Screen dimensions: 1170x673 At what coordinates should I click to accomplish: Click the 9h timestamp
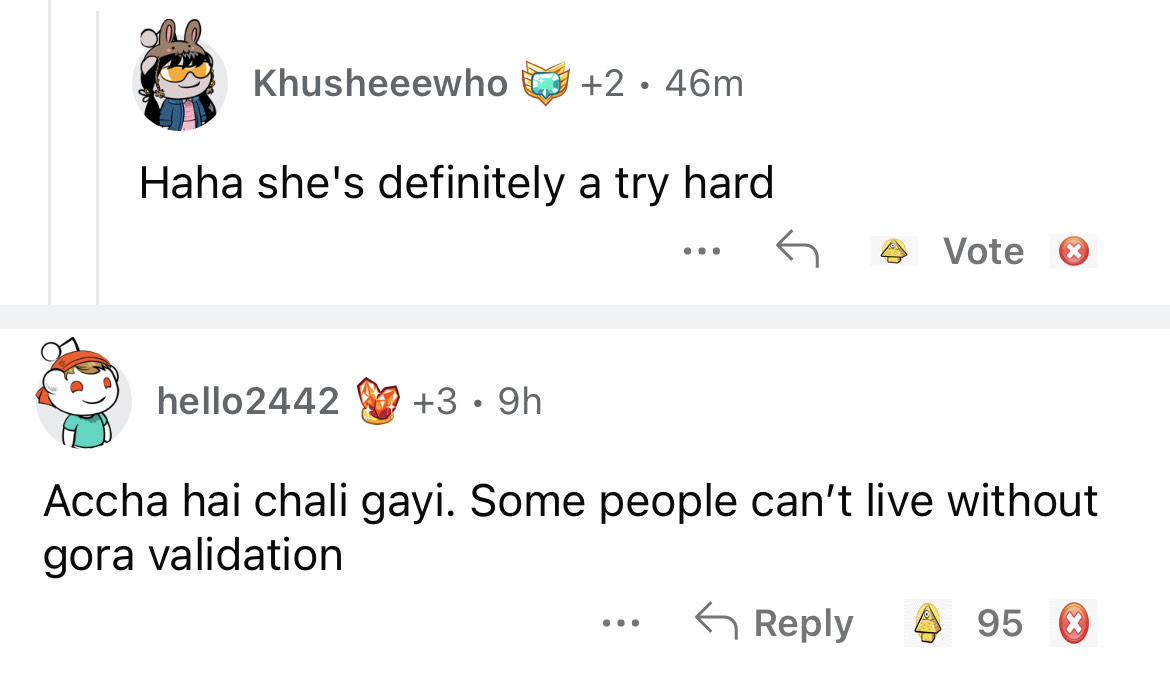click(x=519, y=402)
